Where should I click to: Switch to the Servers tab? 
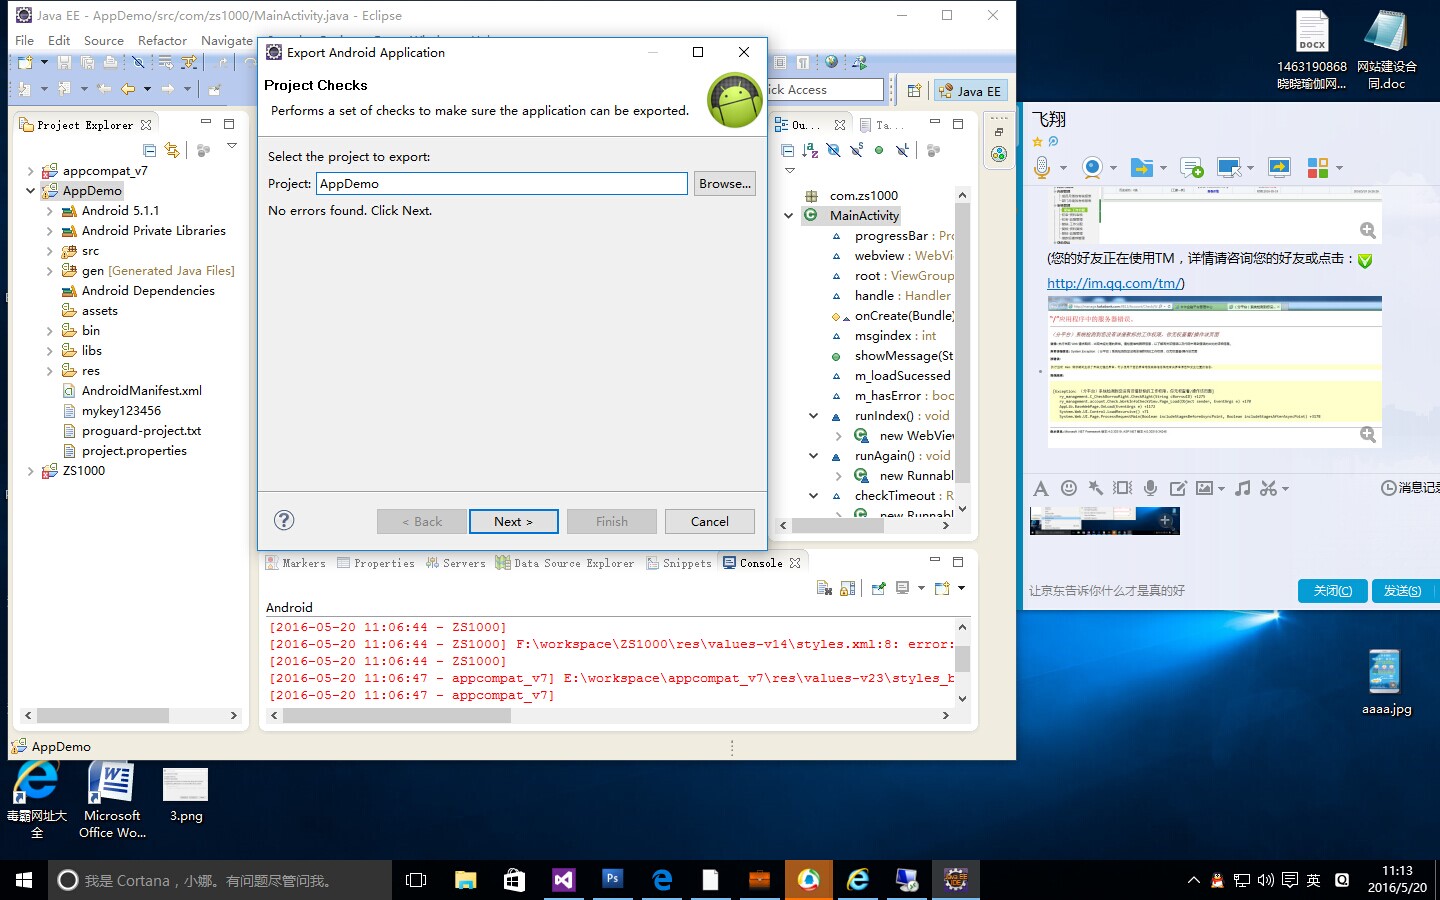455,563
